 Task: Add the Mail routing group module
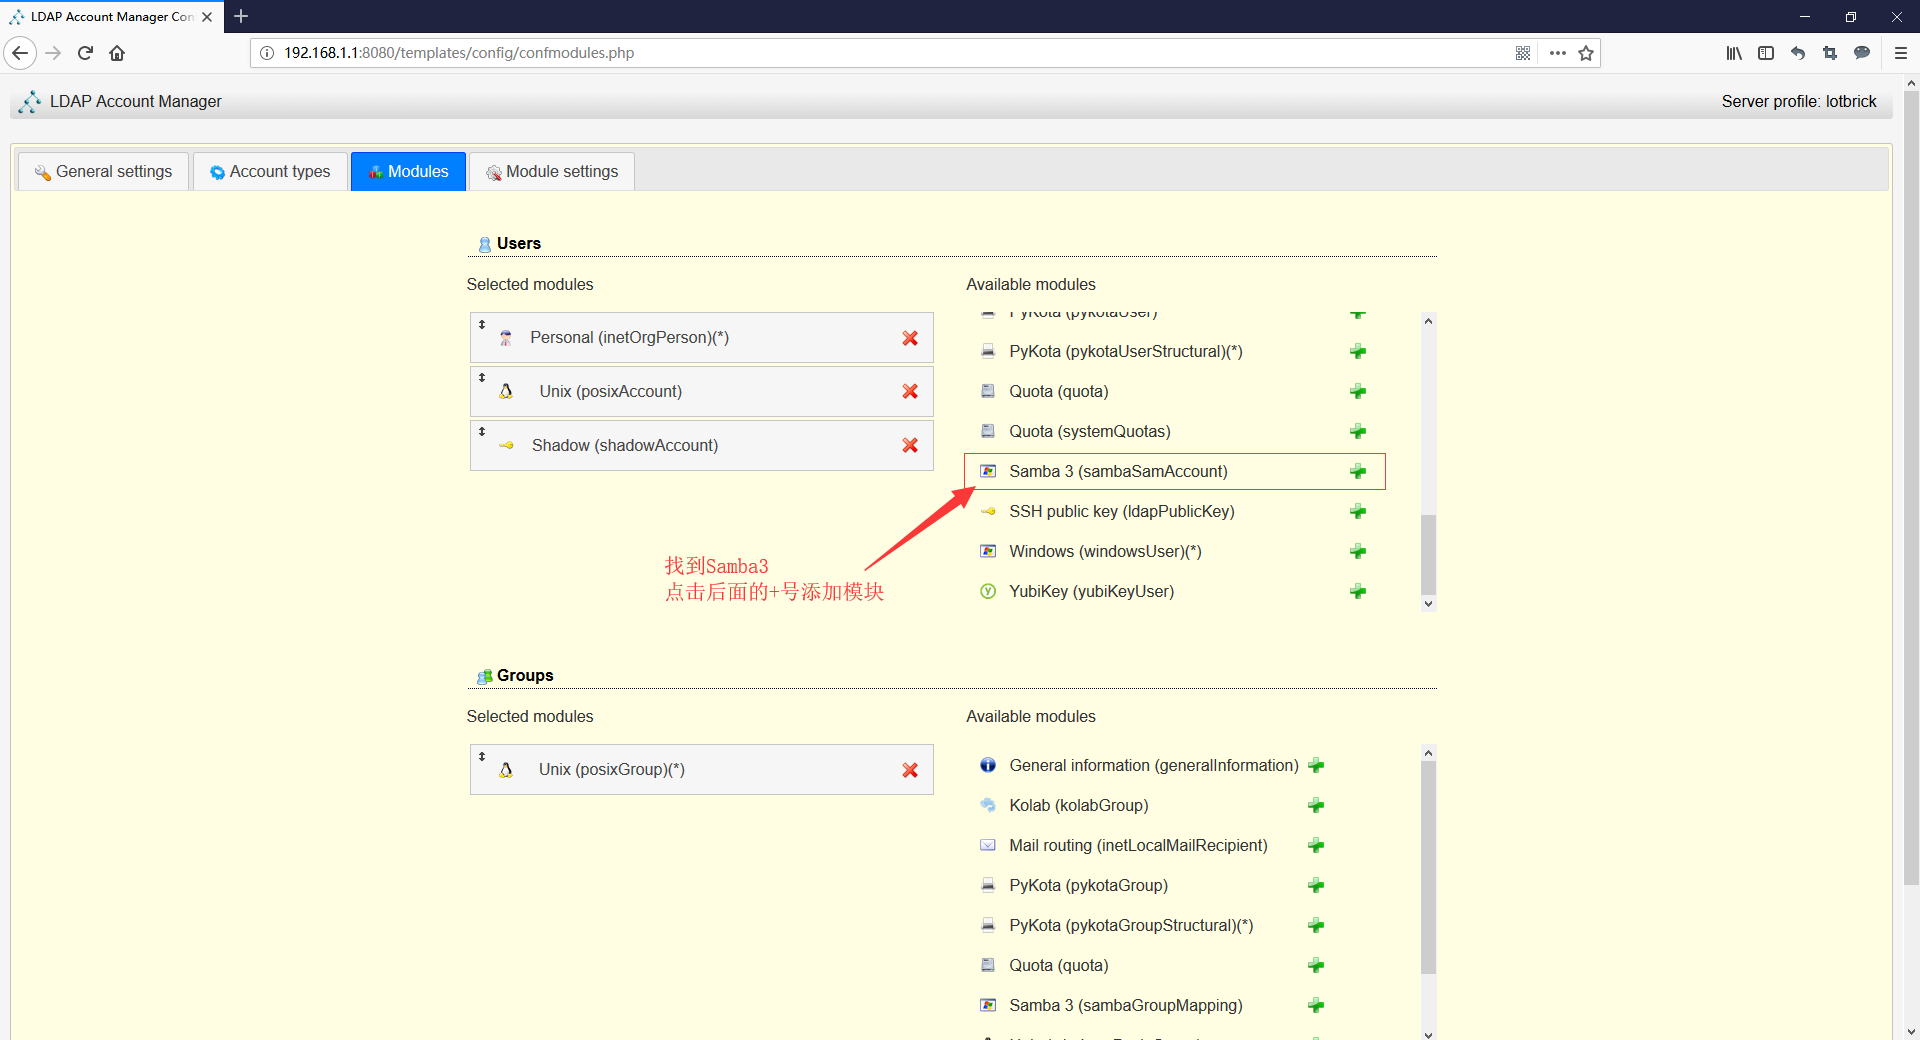click(1316, 845)
